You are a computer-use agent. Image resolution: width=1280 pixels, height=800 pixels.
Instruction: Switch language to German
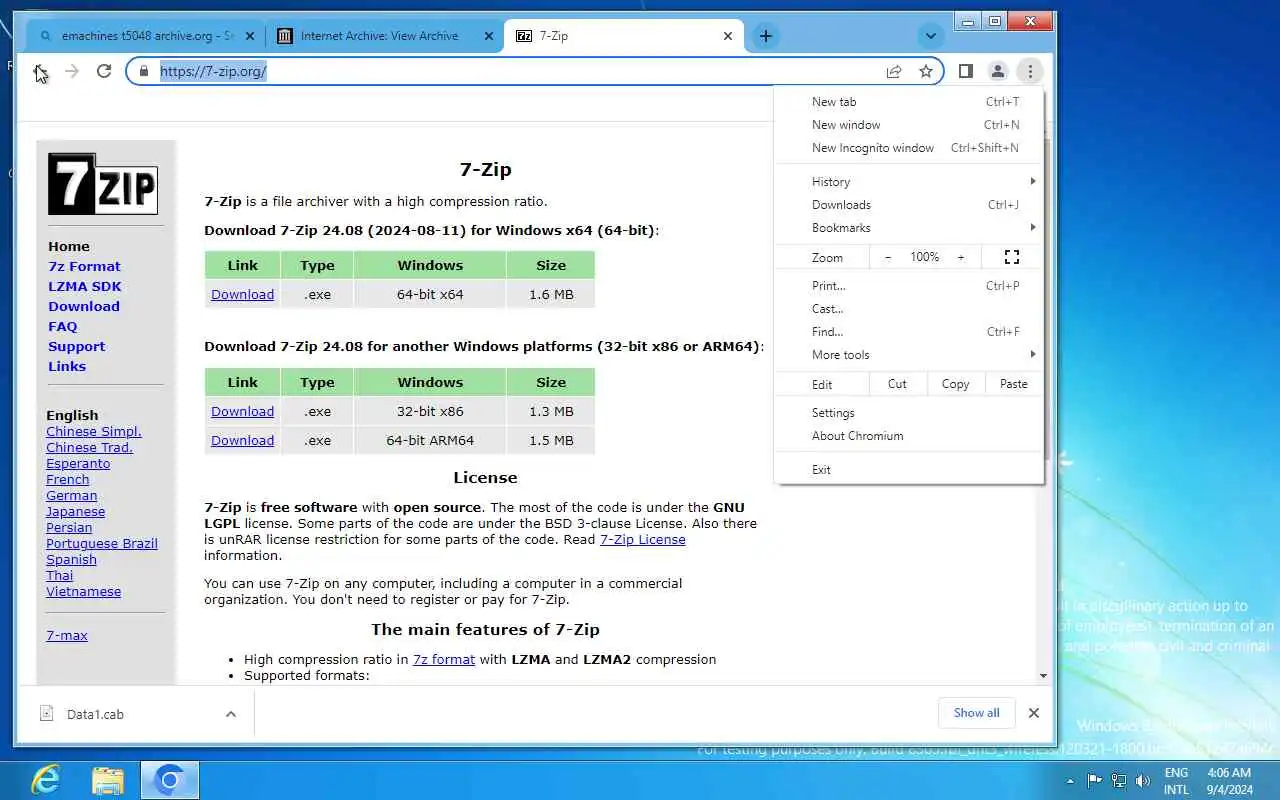tap(71, 495)
